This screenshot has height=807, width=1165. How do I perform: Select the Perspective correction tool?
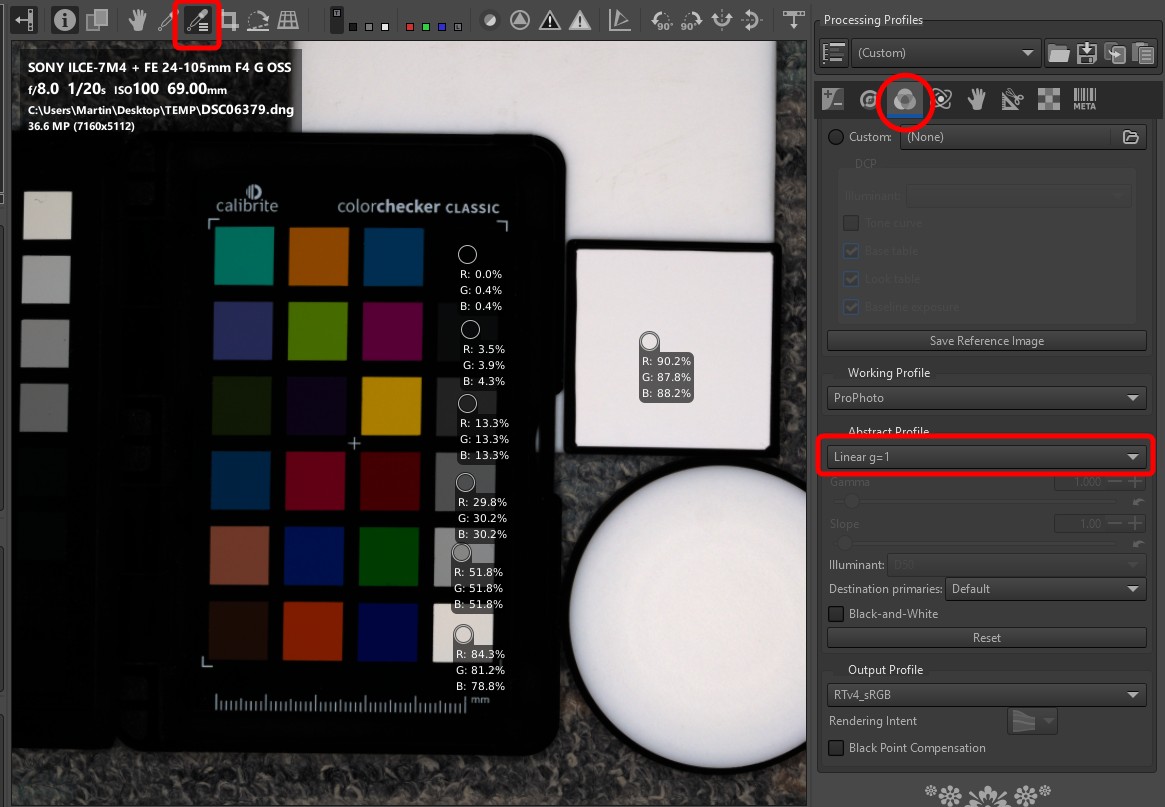288,20
